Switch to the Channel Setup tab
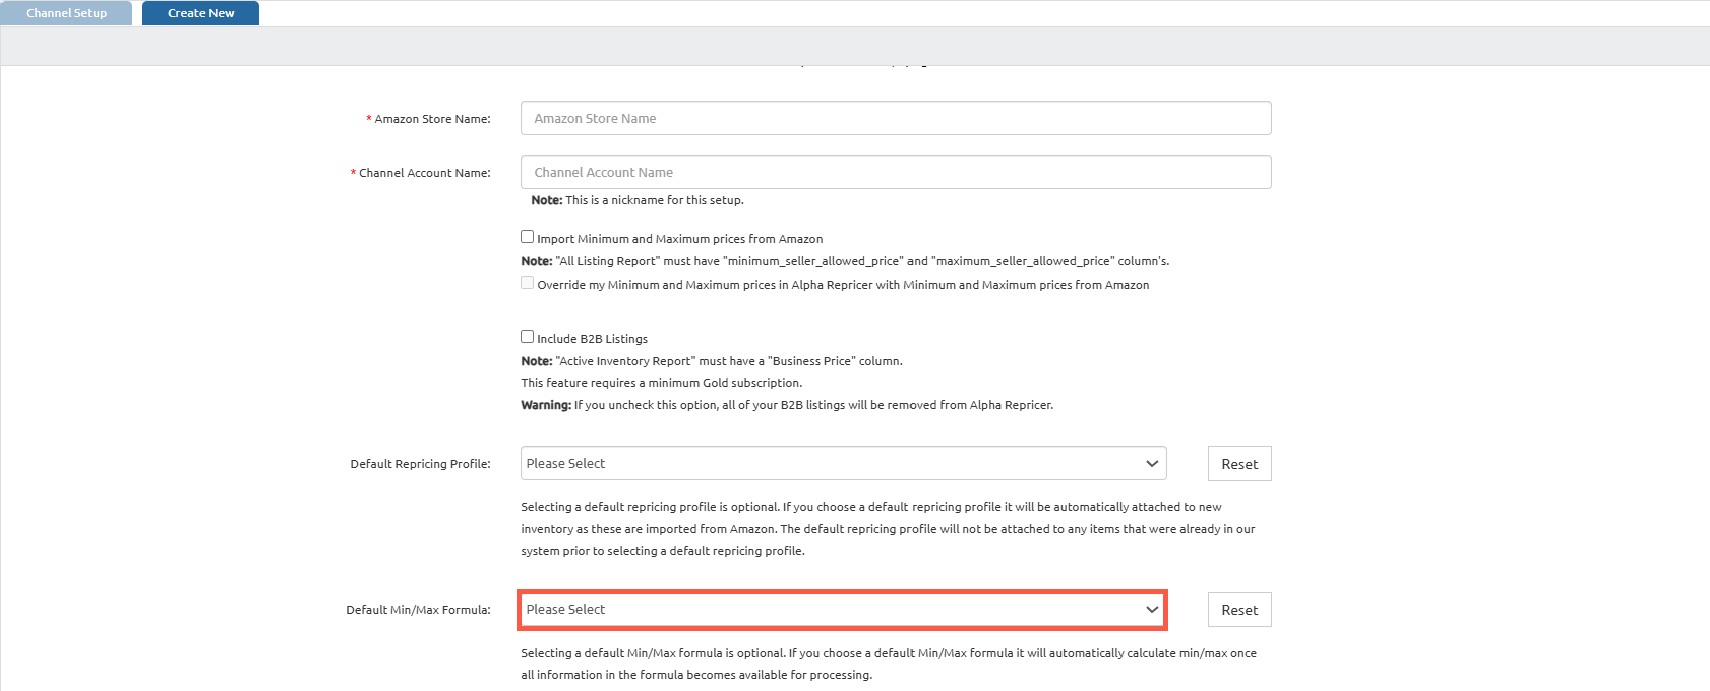 66,13
